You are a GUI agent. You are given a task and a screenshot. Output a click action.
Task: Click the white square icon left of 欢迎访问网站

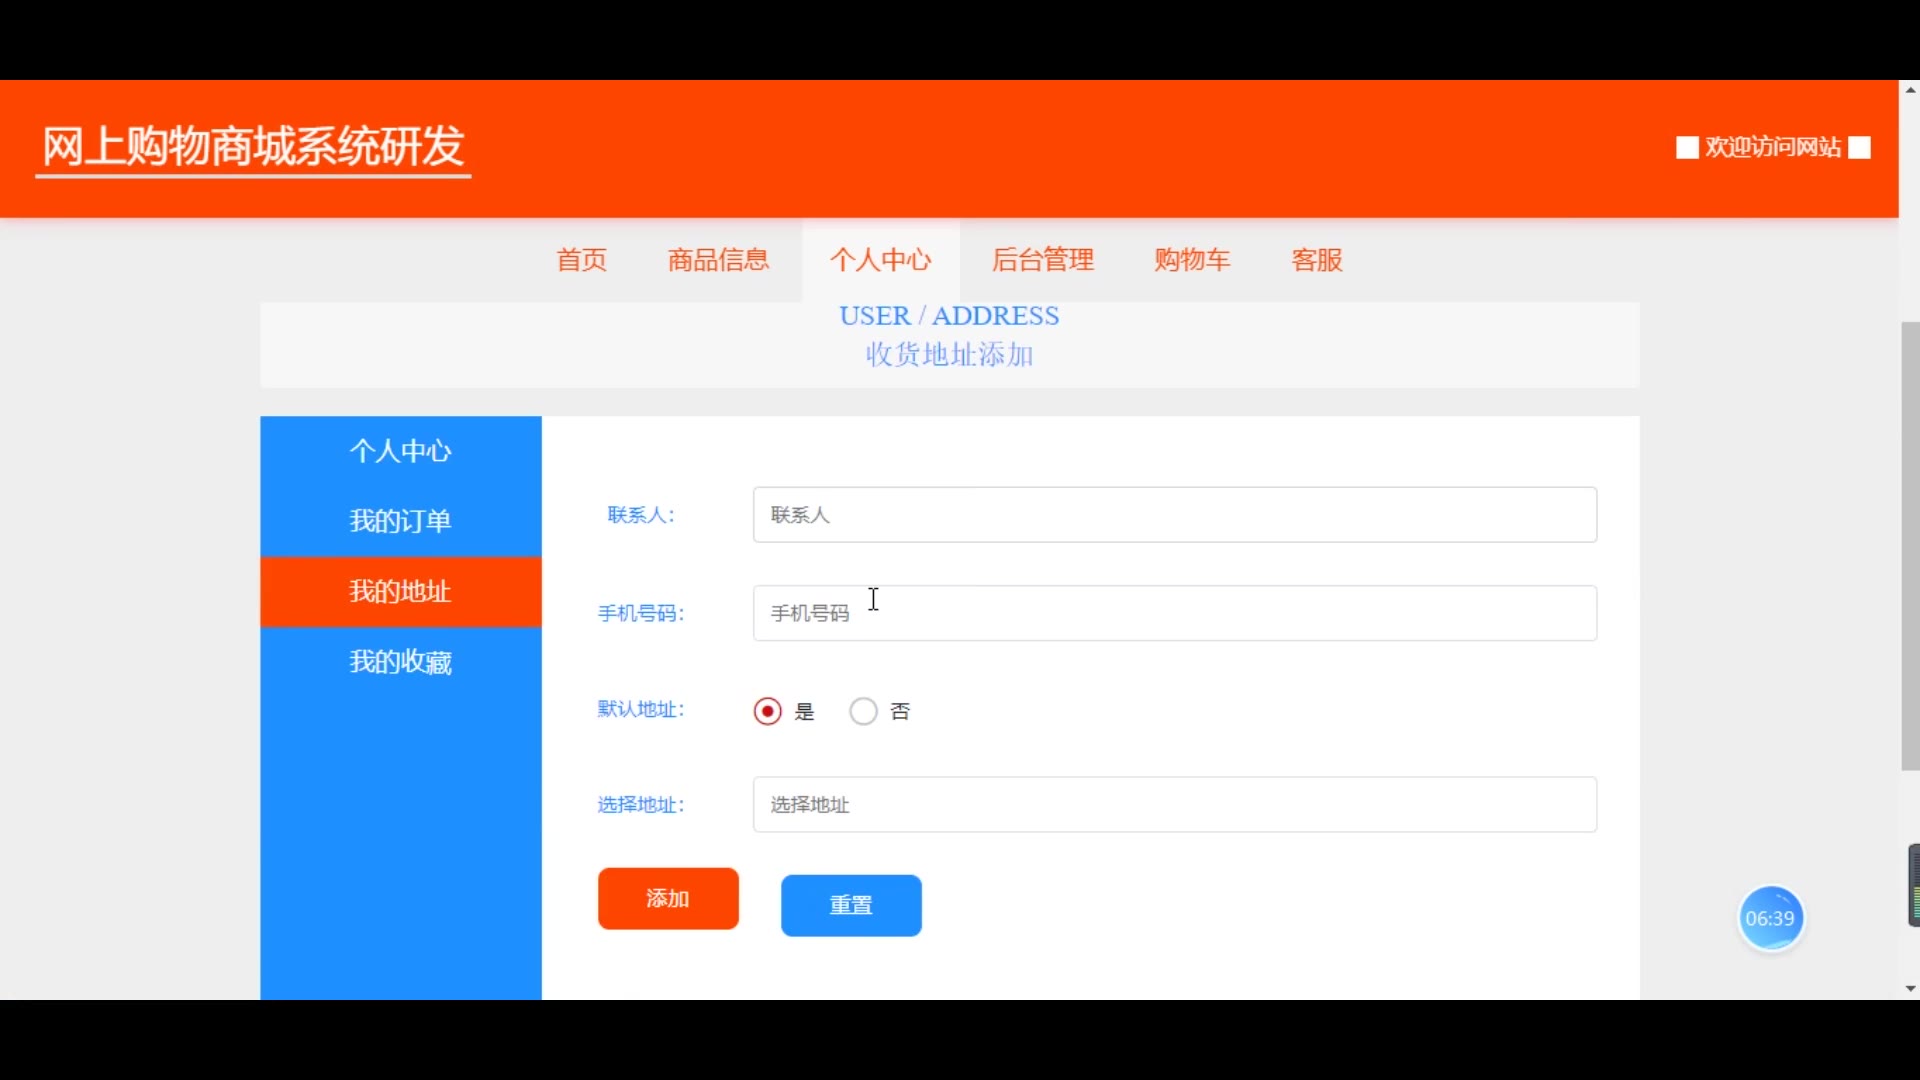tap(1687, 148)
